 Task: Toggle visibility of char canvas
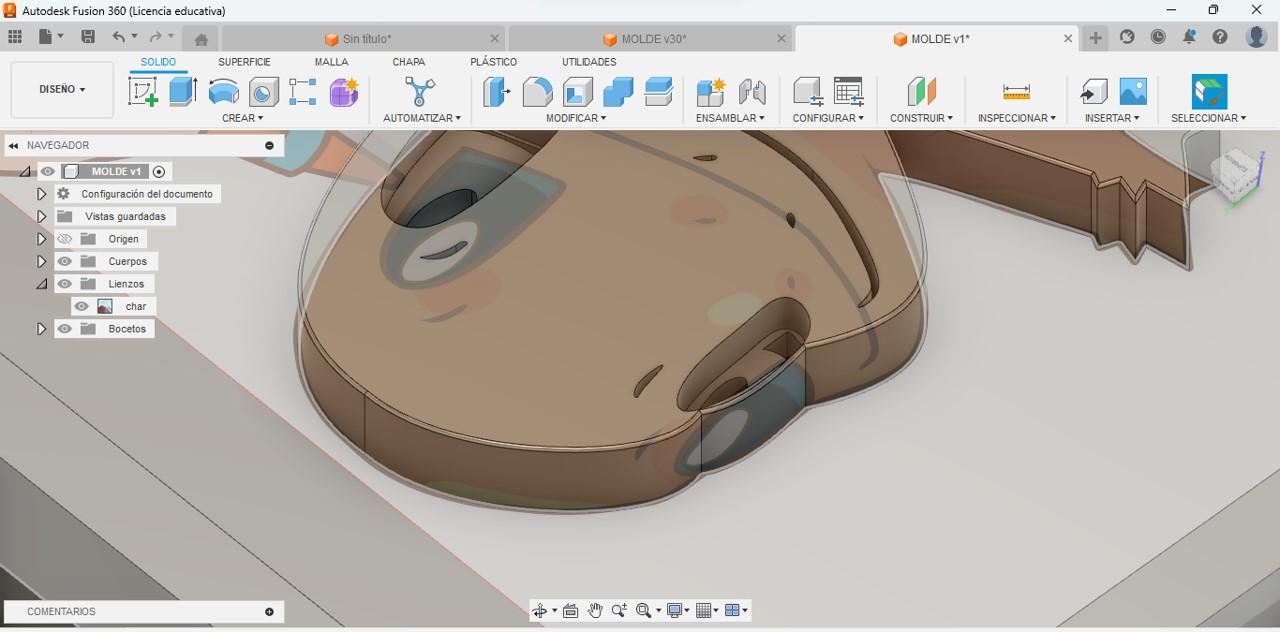point(82,306)
